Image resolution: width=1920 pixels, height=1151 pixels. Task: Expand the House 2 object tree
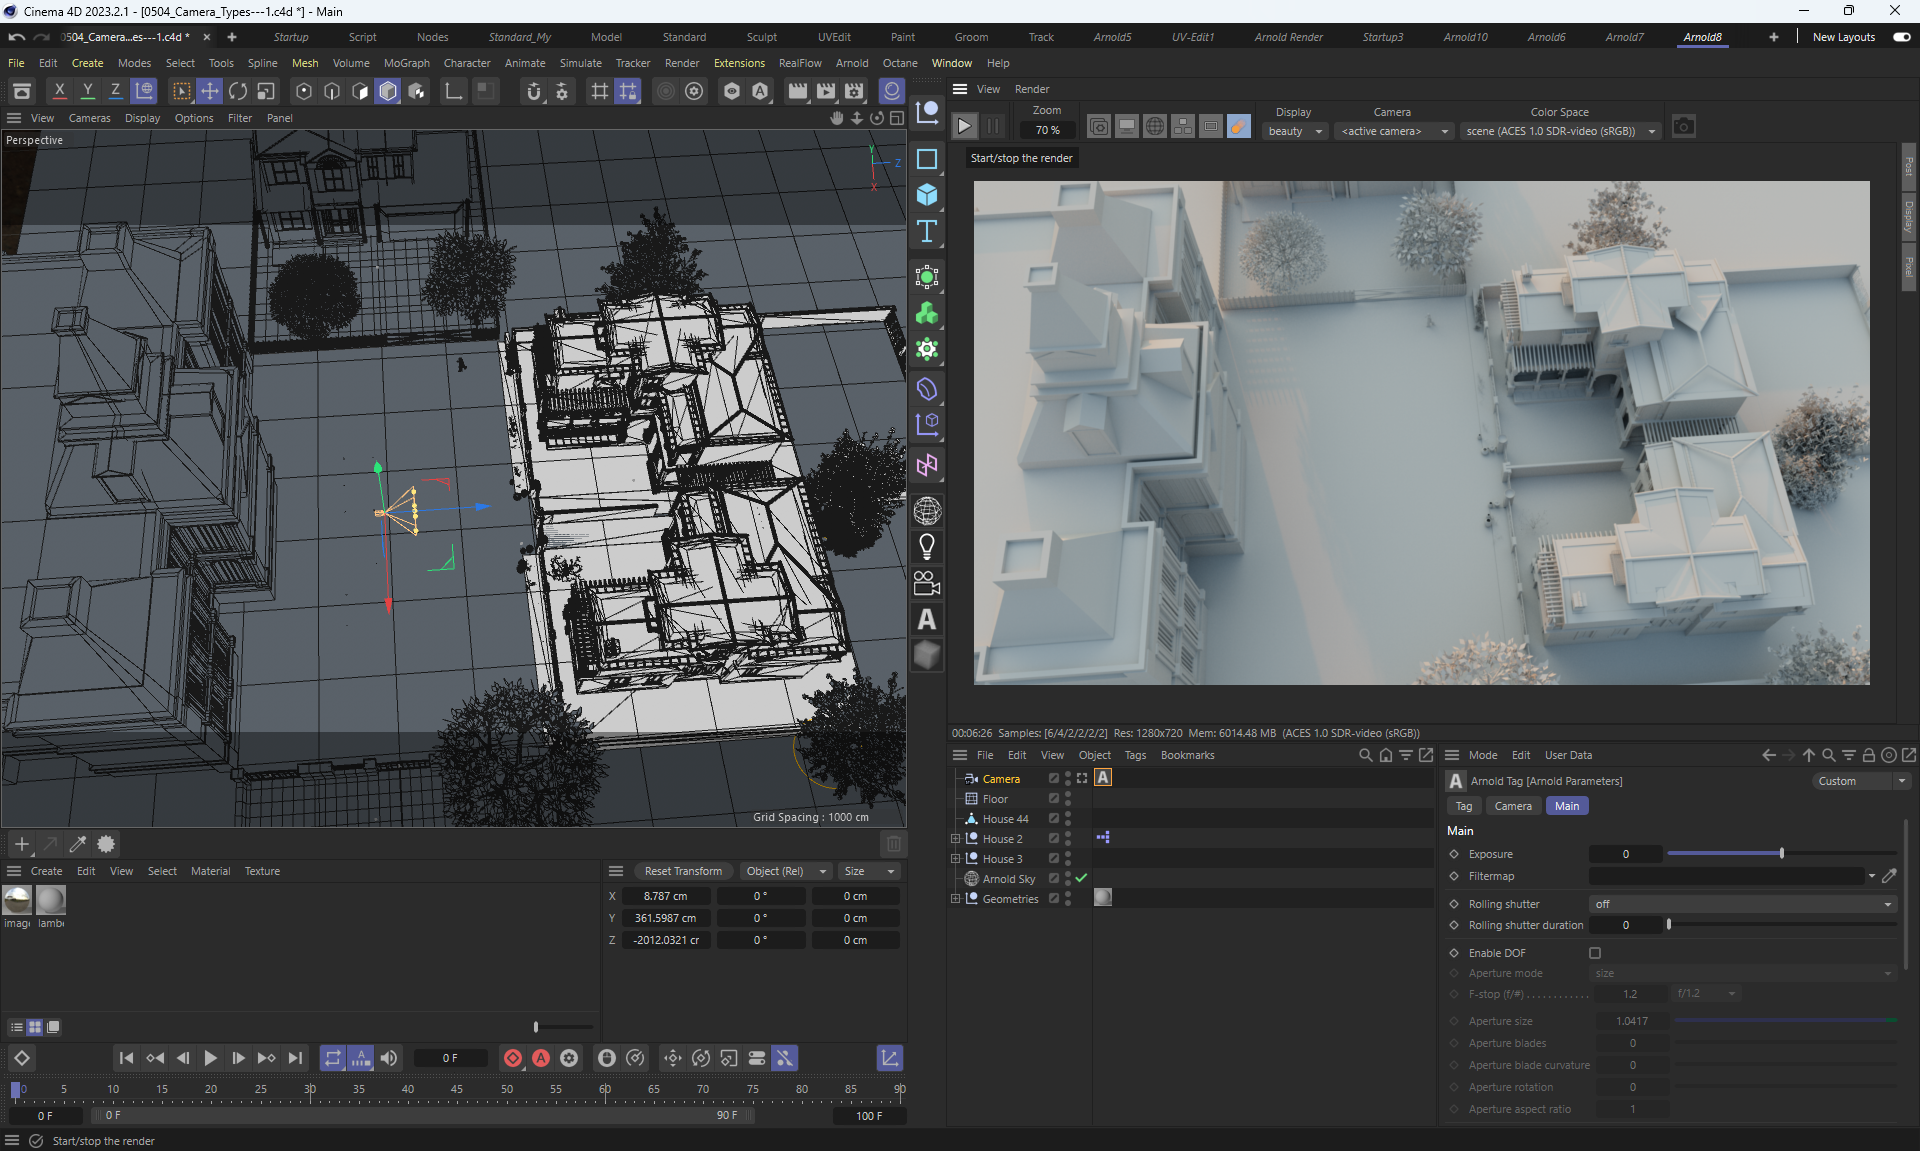tap(955, 839)
